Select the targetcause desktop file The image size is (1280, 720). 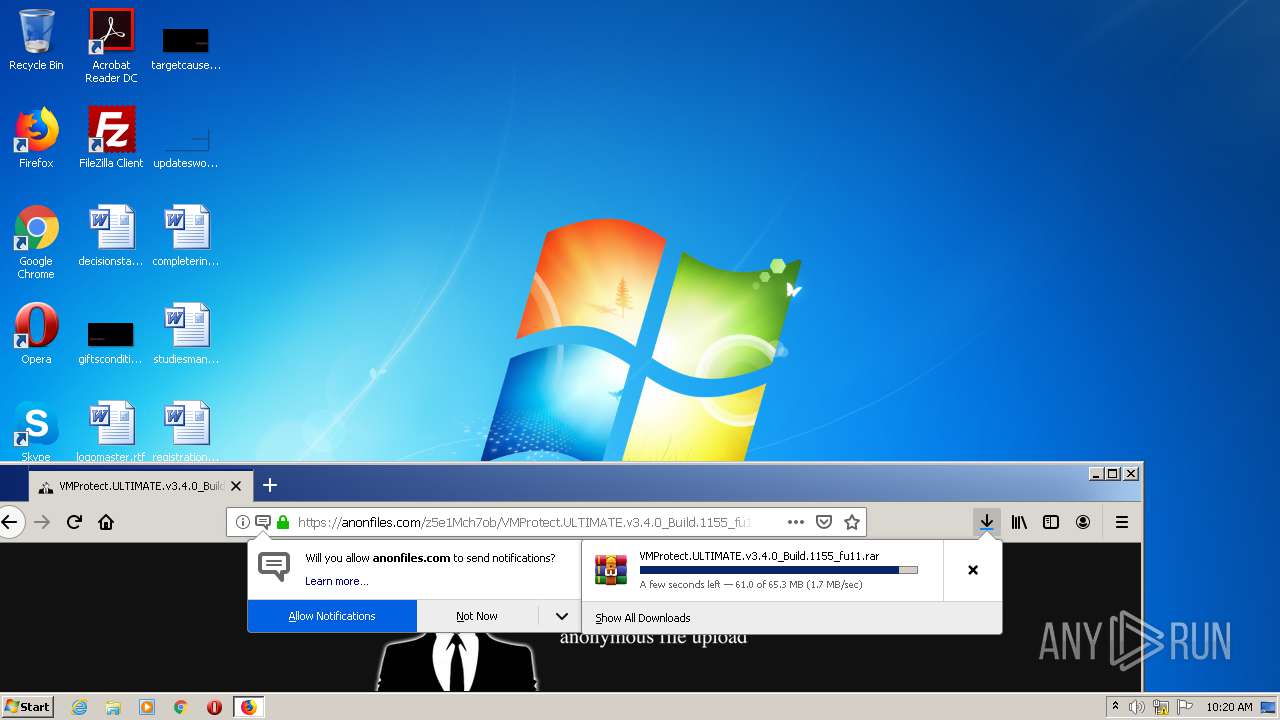[186, 47]
